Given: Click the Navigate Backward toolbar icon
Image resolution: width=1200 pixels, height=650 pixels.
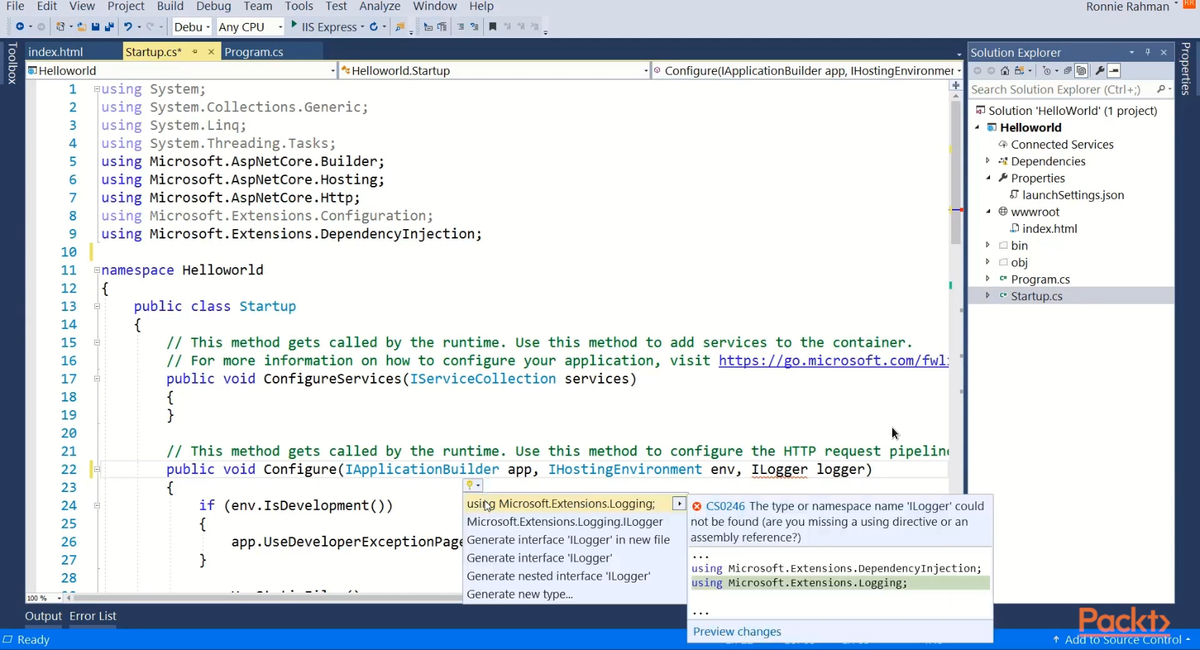Looking at the screenshot, I should tap(19, 26).
